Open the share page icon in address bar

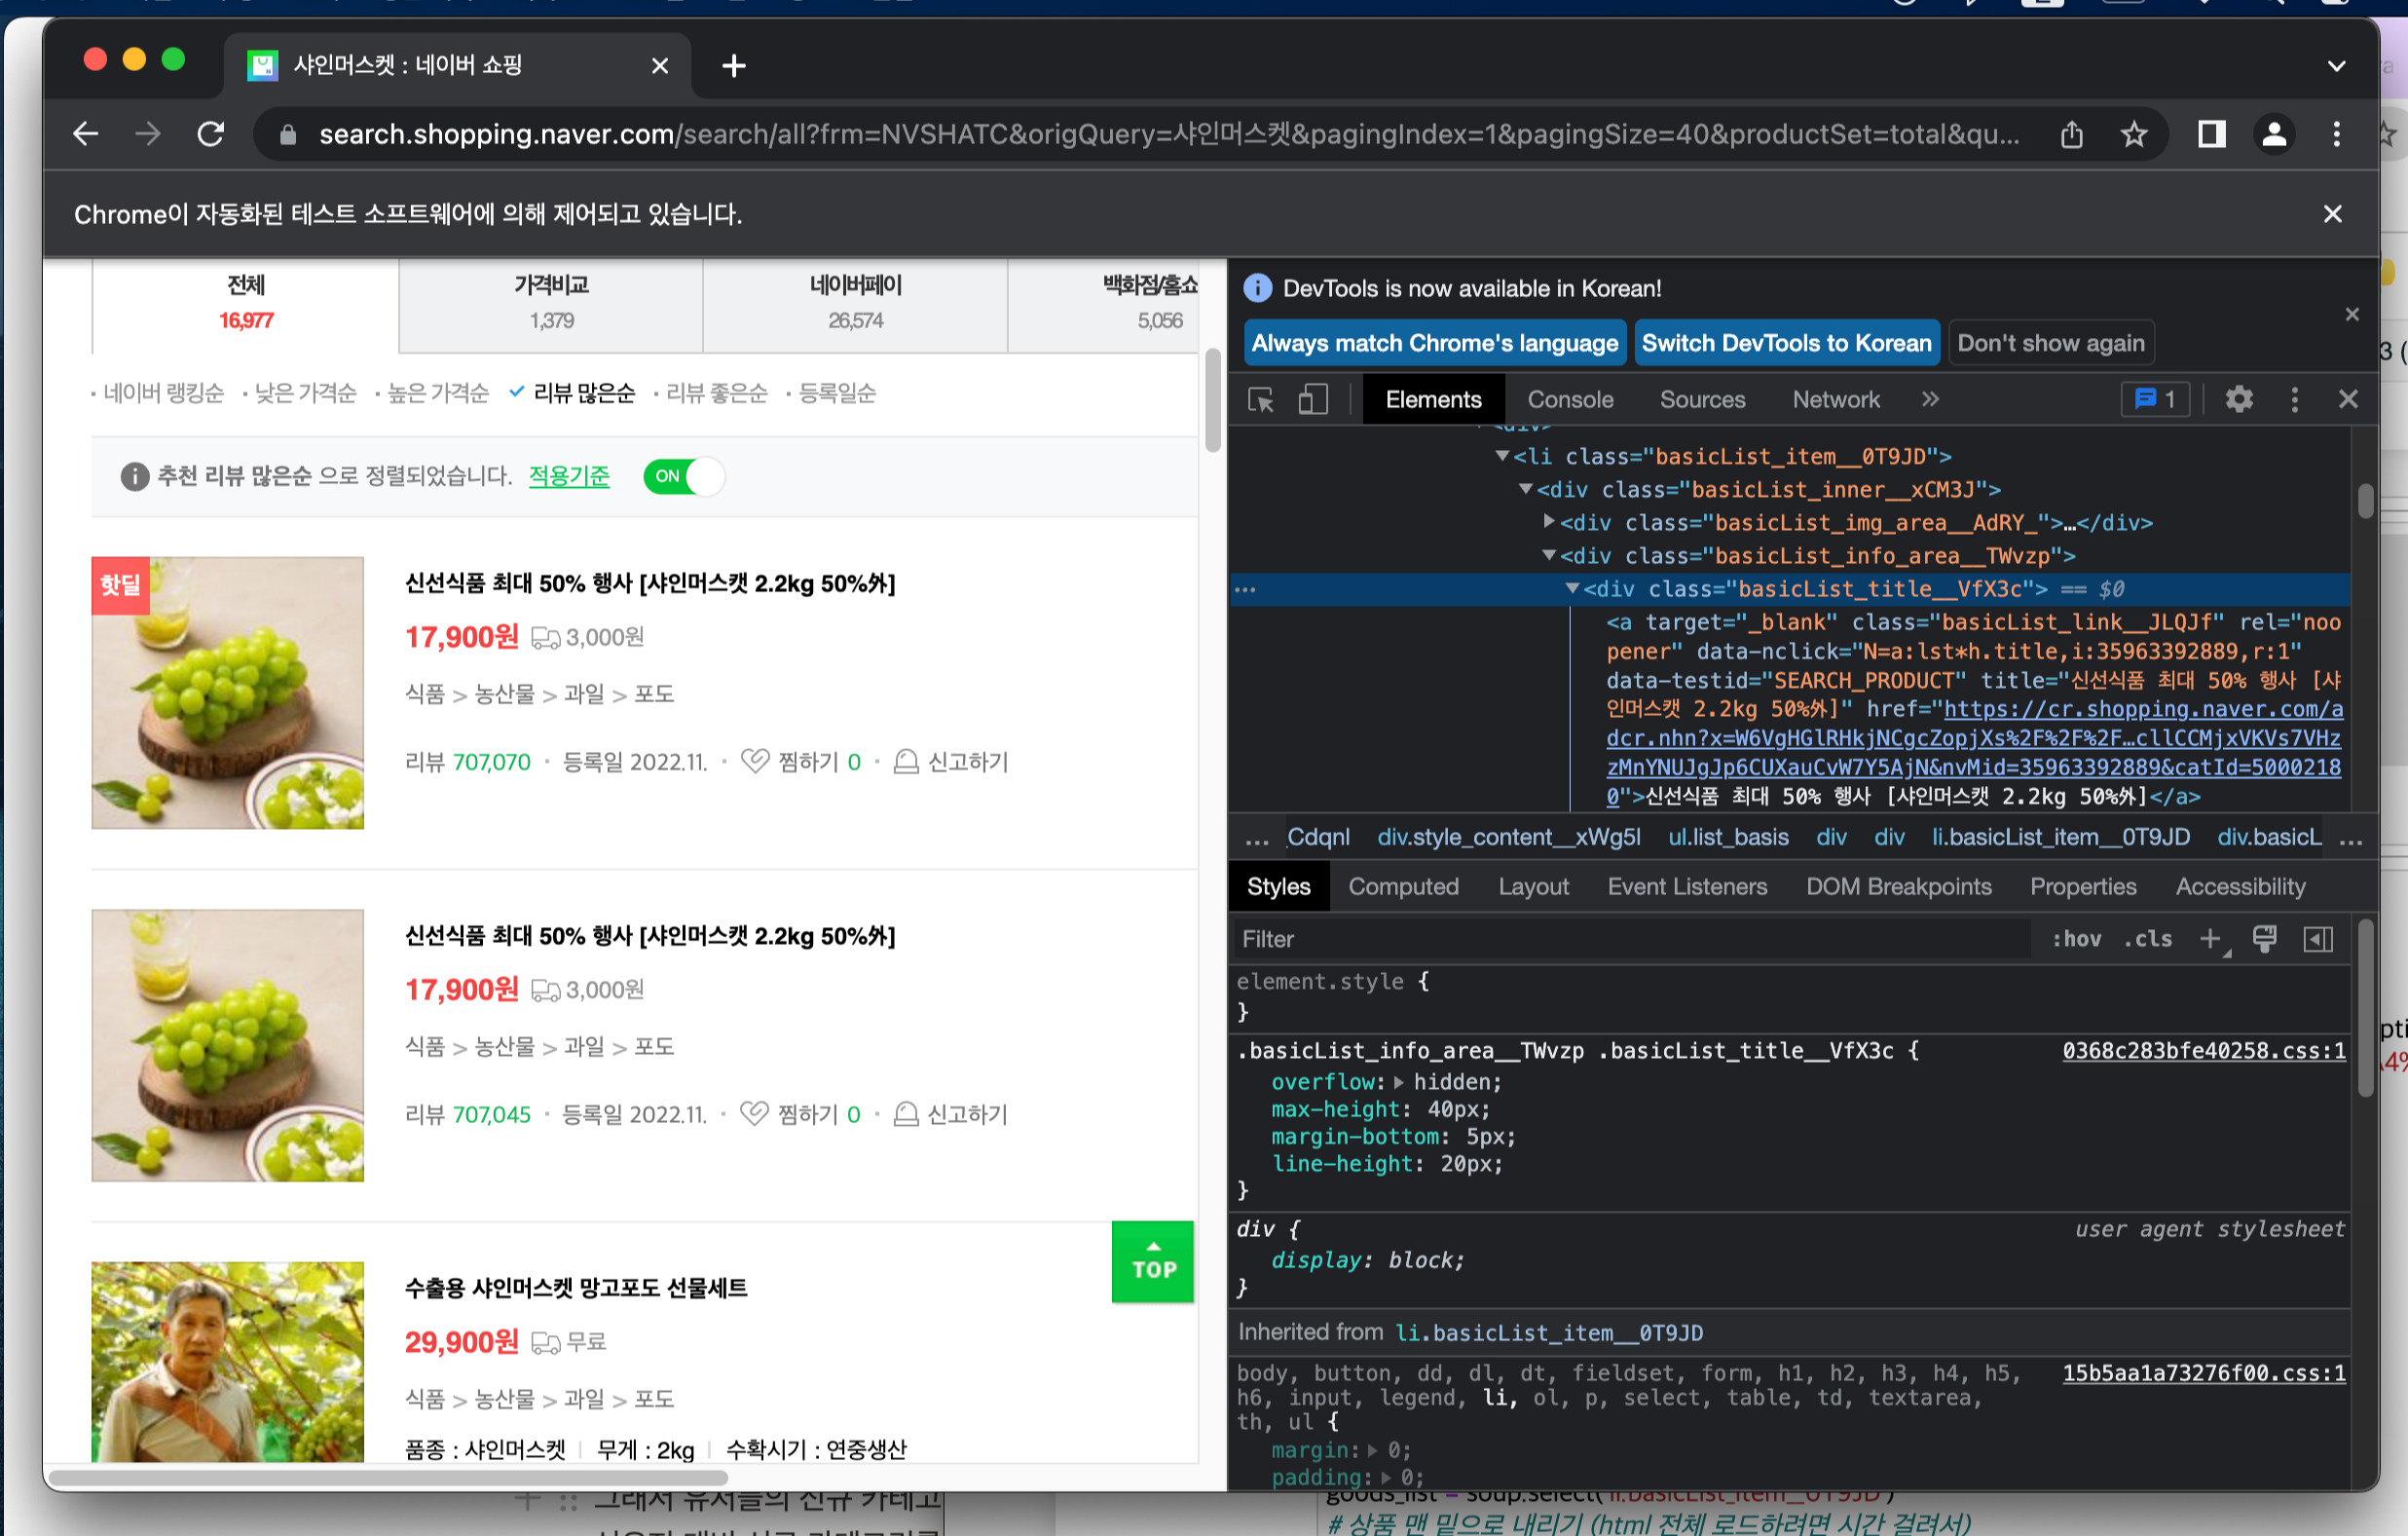(2072, 134)
